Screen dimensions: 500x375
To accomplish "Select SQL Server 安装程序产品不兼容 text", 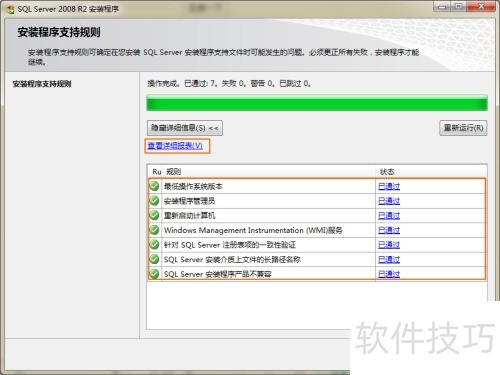I will (217, 274).
